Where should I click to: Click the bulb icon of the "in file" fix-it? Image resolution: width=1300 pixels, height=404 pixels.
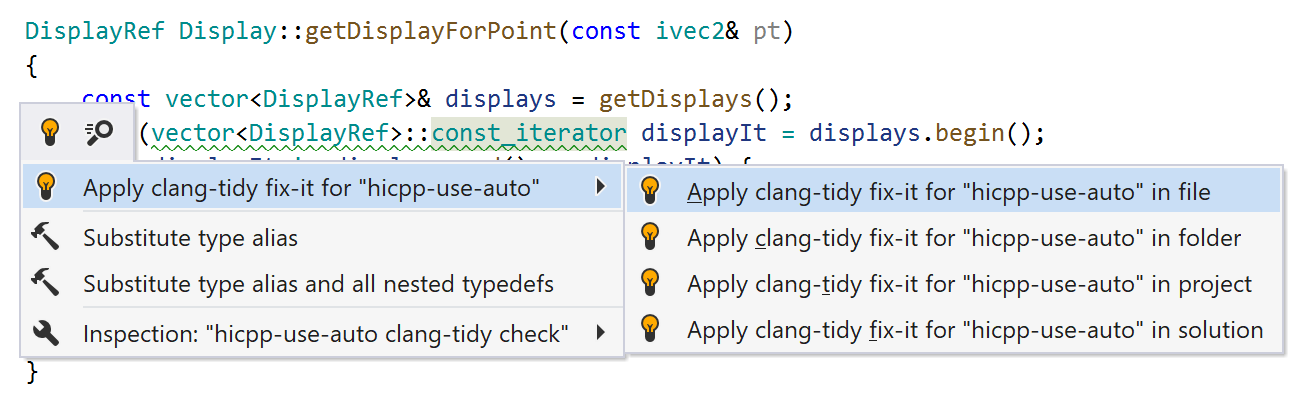pos(651,191)
